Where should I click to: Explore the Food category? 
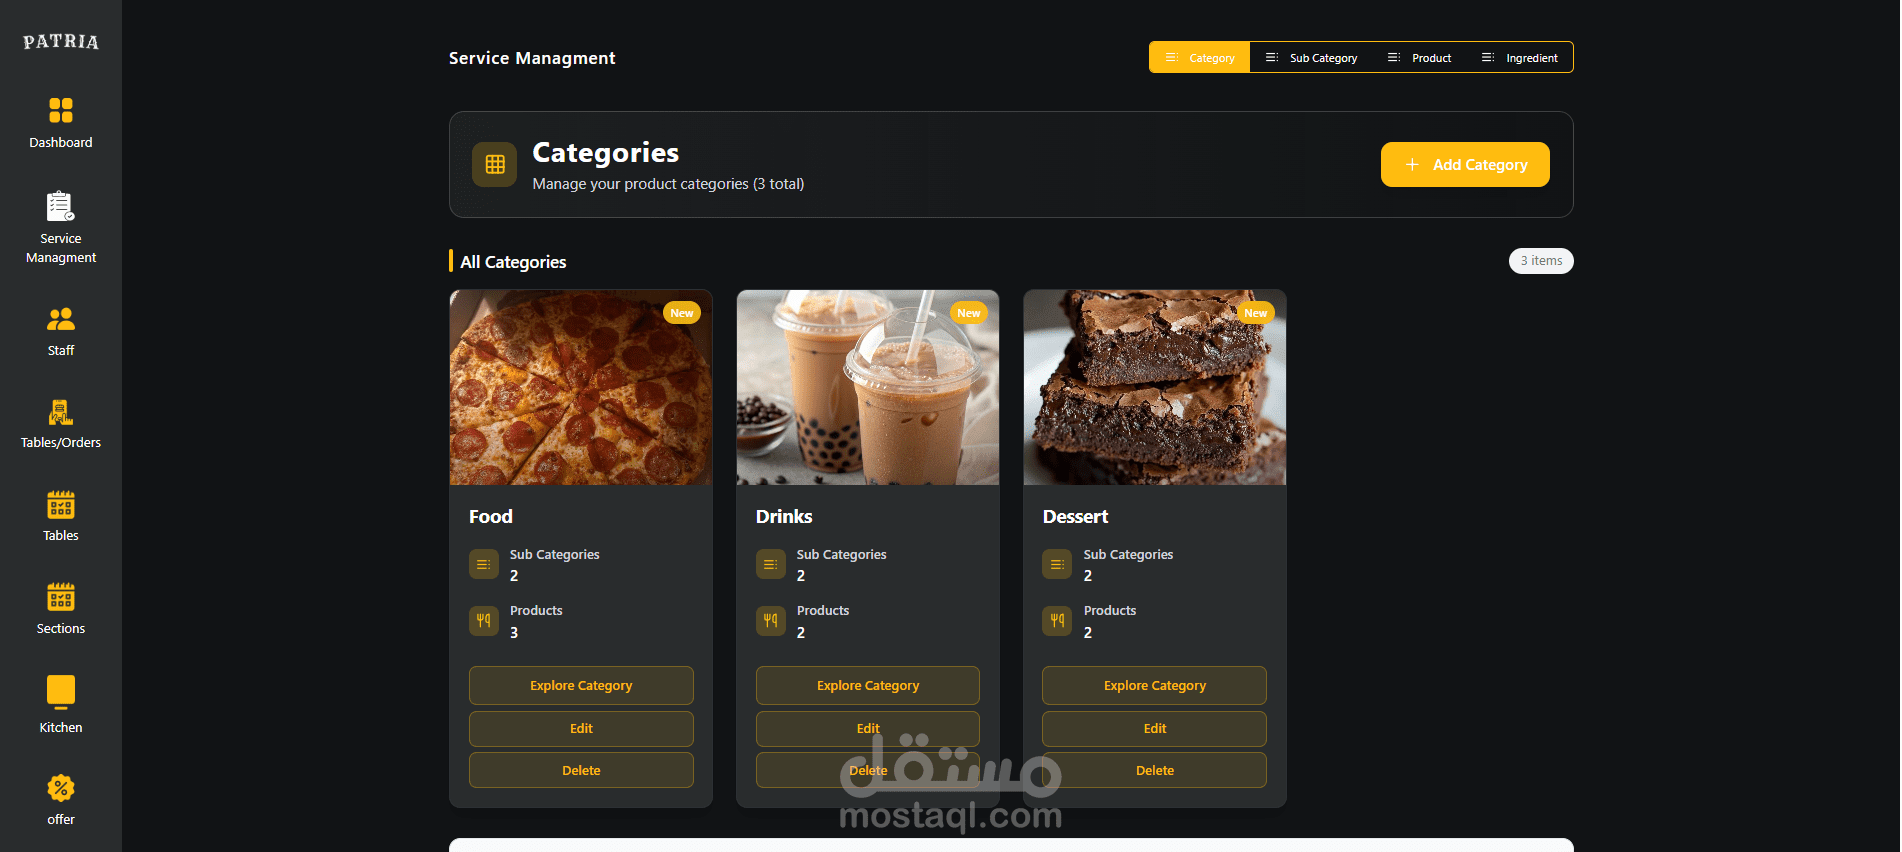581,686
